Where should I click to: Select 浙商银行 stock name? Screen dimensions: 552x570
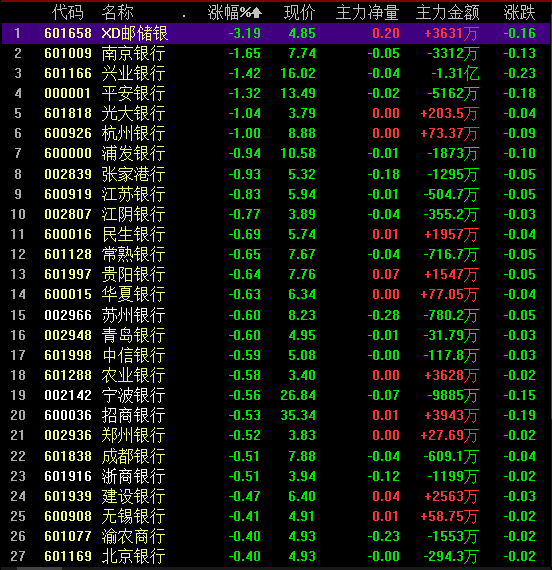click(x=133, y=476)
